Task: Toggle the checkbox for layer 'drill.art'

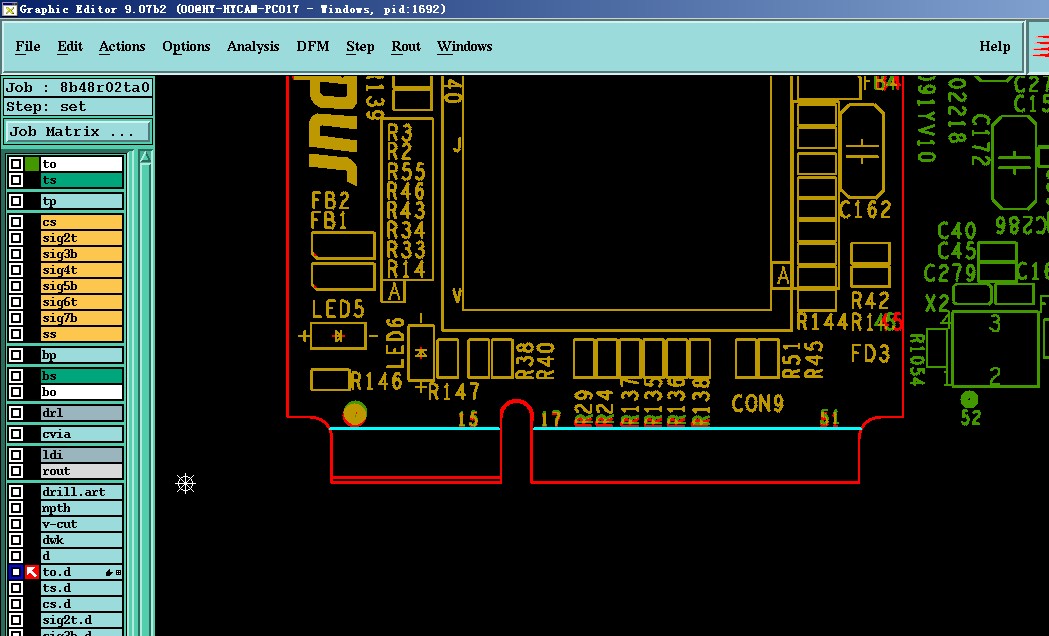Action: click(x=15, y=492)
